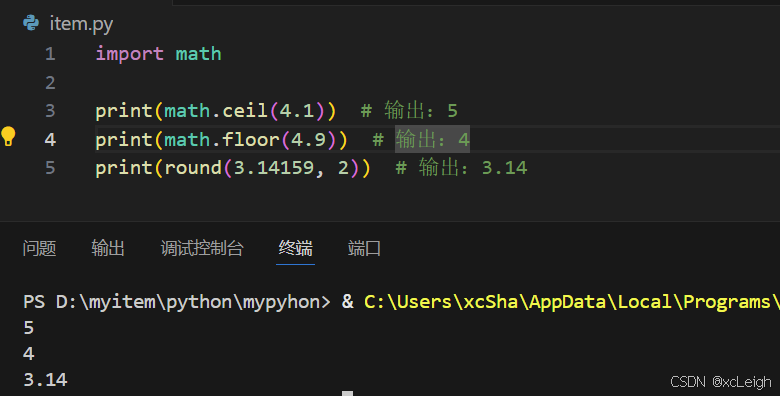
Task: Click terminal output line '3.14'
Action: 45,380
